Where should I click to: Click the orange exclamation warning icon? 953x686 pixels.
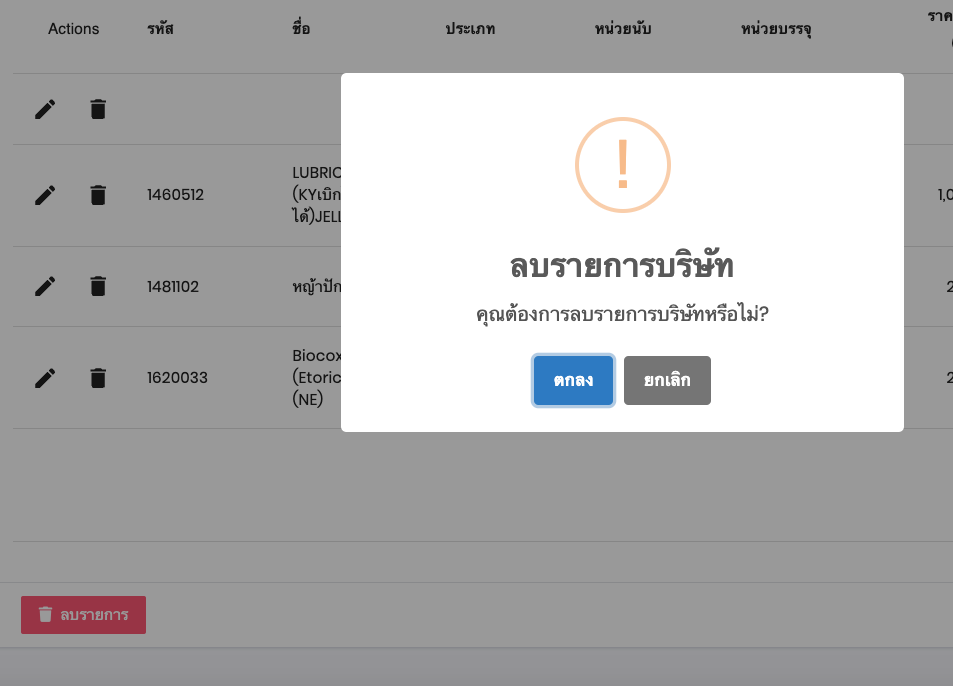coord(622,165)
